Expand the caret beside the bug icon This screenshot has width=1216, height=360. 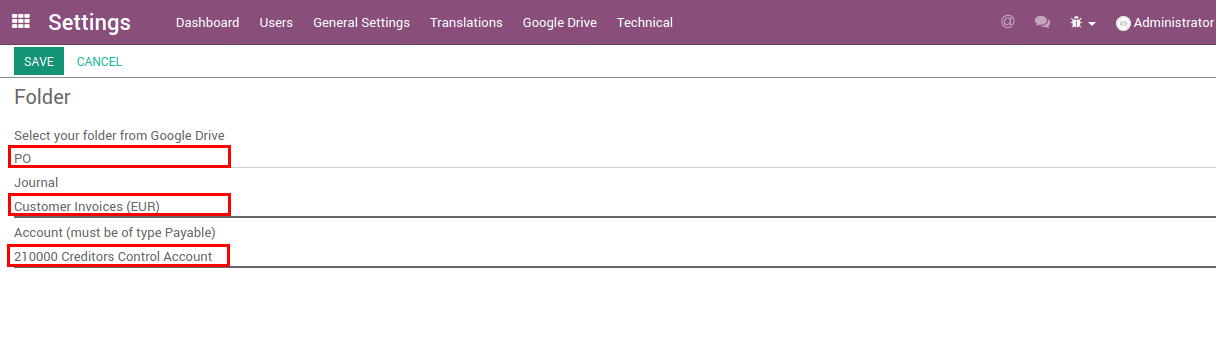(1092, 23)
